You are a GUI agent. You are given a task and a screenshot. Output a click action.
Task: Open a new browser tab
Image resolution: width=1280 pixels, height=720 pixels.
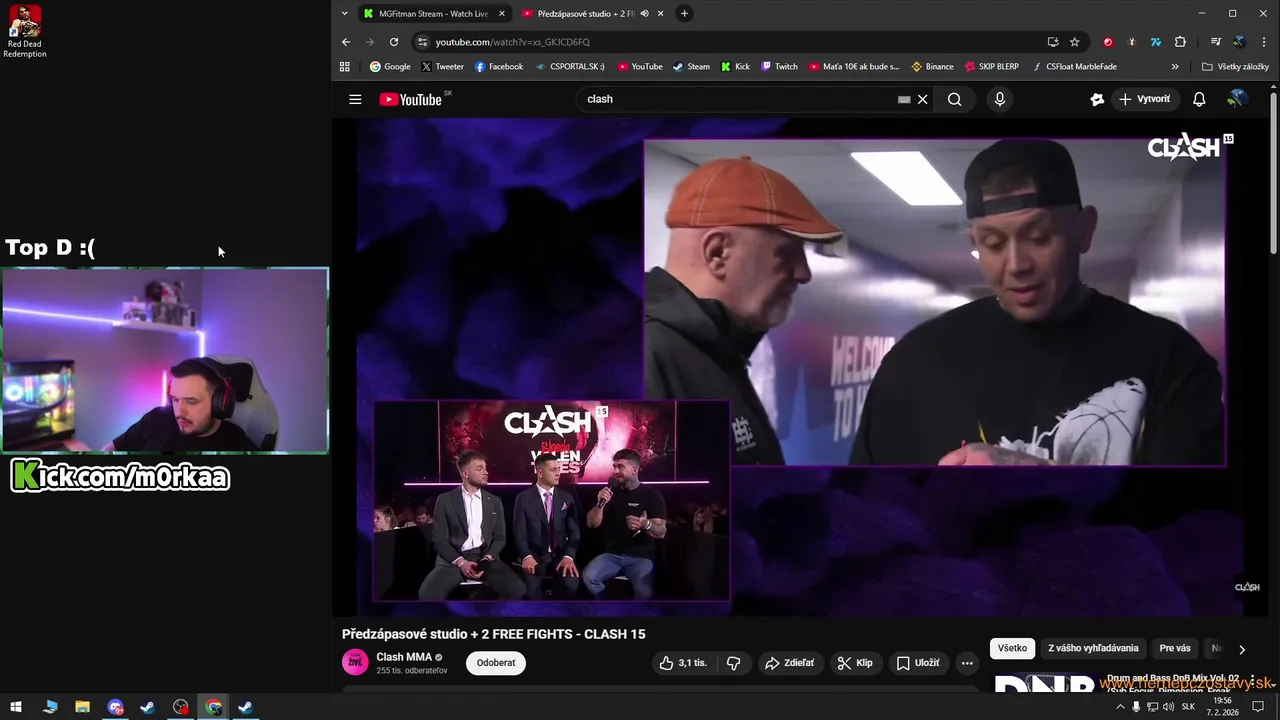(x=684, y=14)
